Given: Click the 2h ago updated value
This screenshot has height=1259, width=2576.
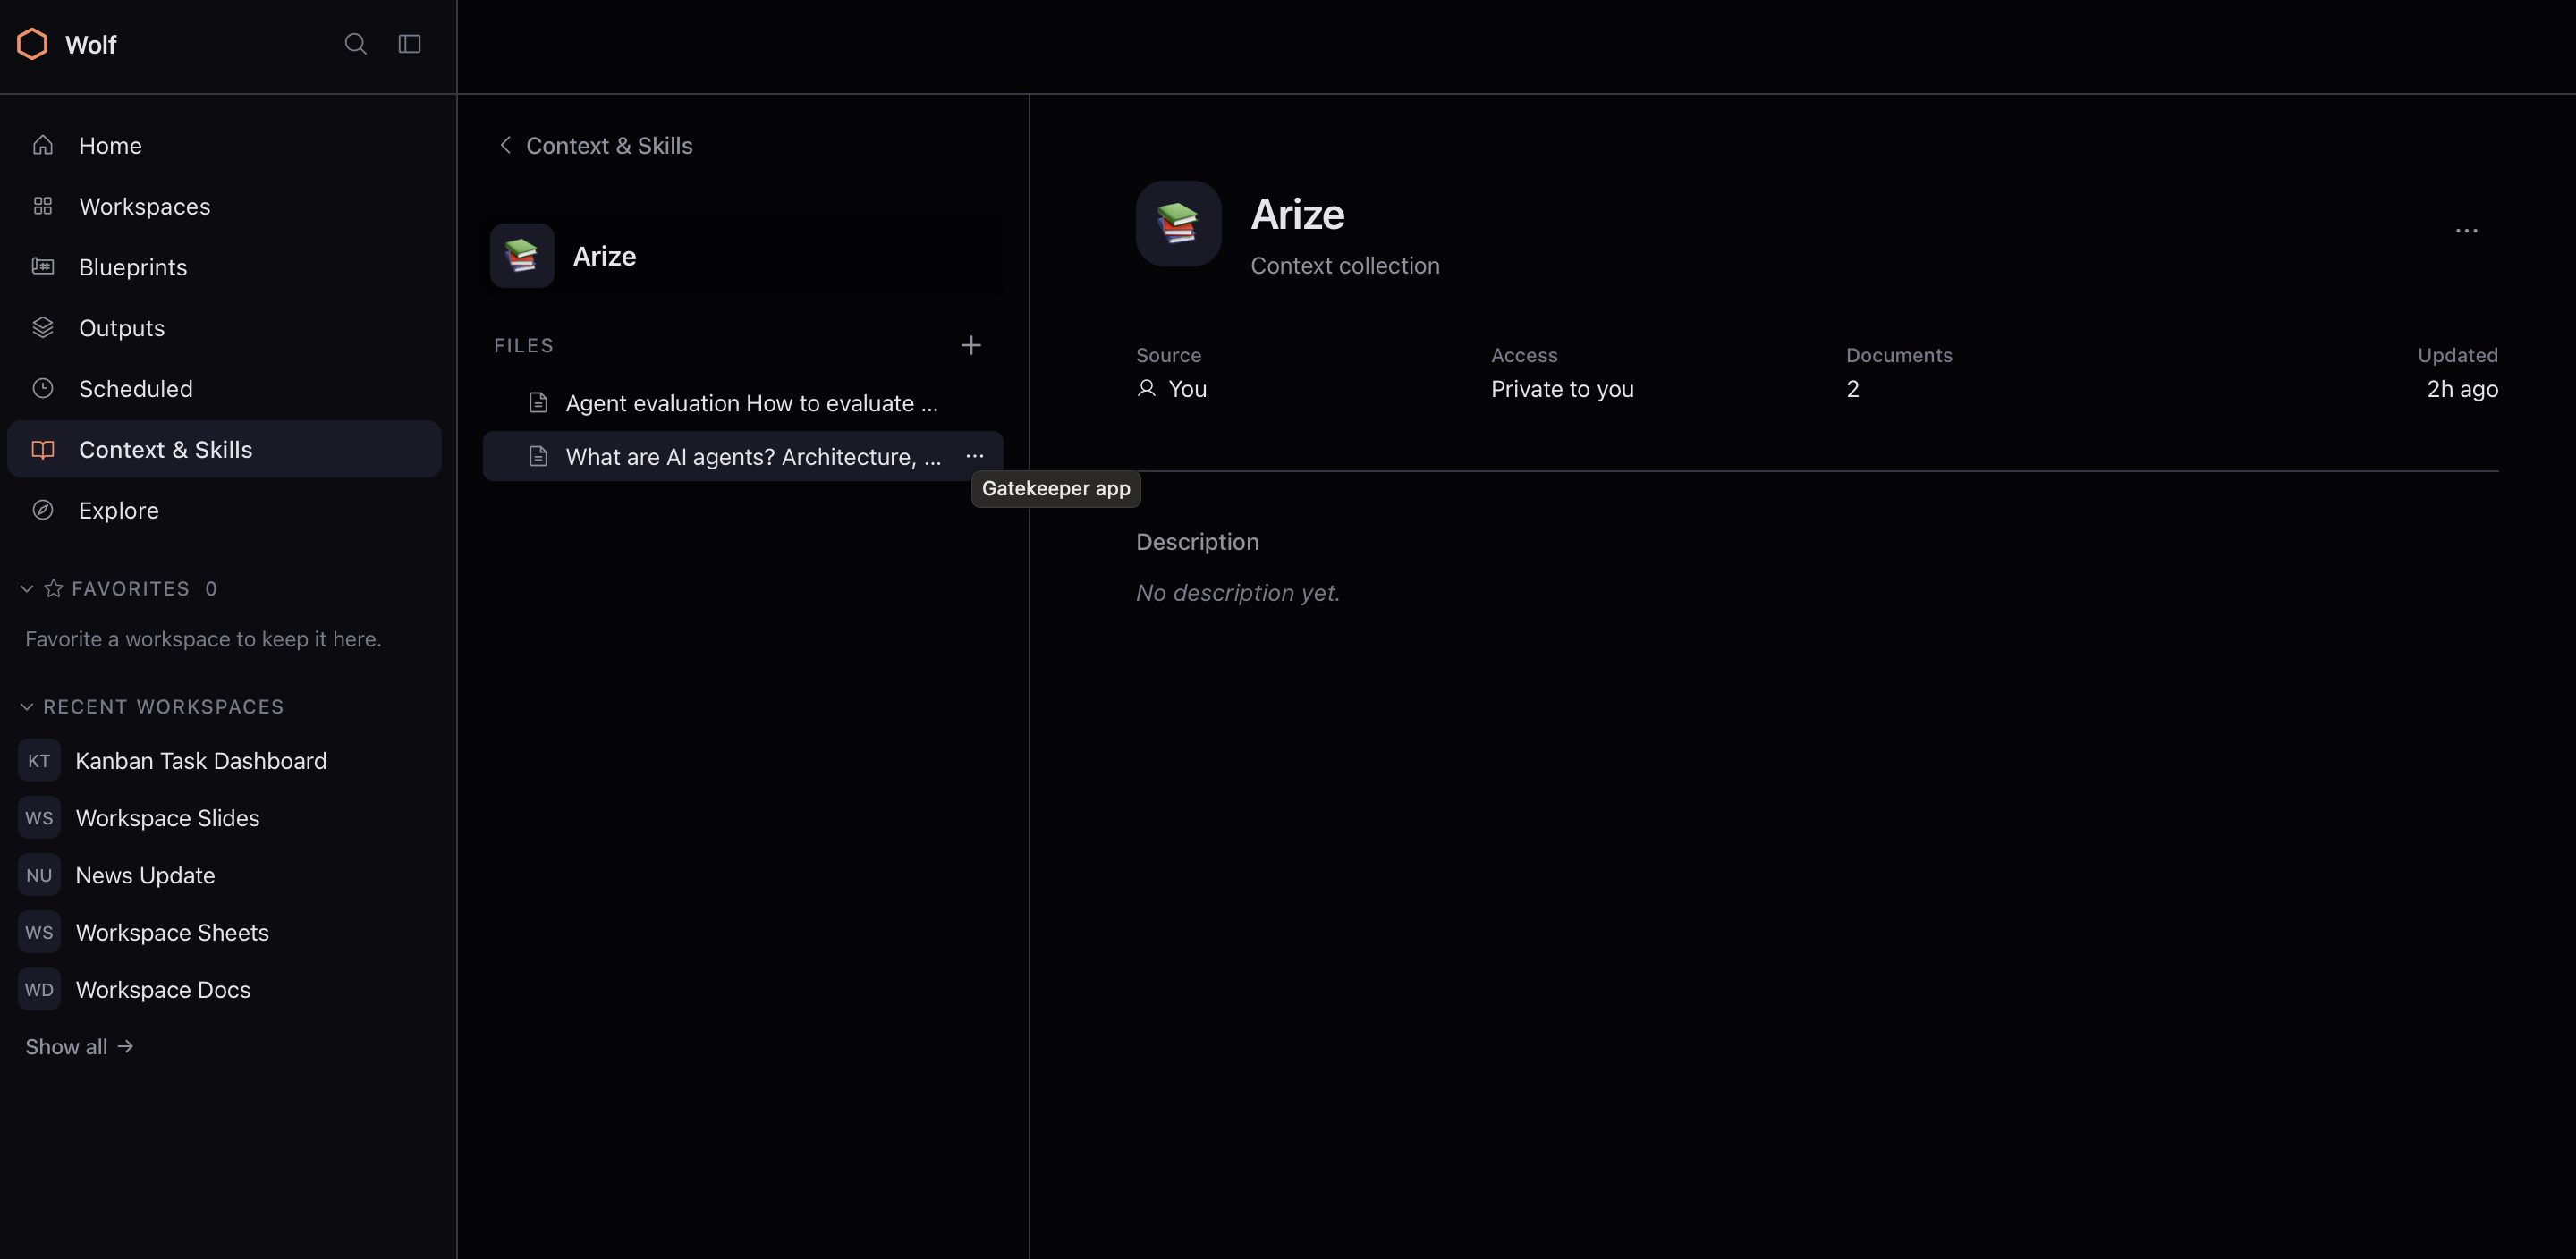Looking at the screenshot, I should click(2462, 390).
